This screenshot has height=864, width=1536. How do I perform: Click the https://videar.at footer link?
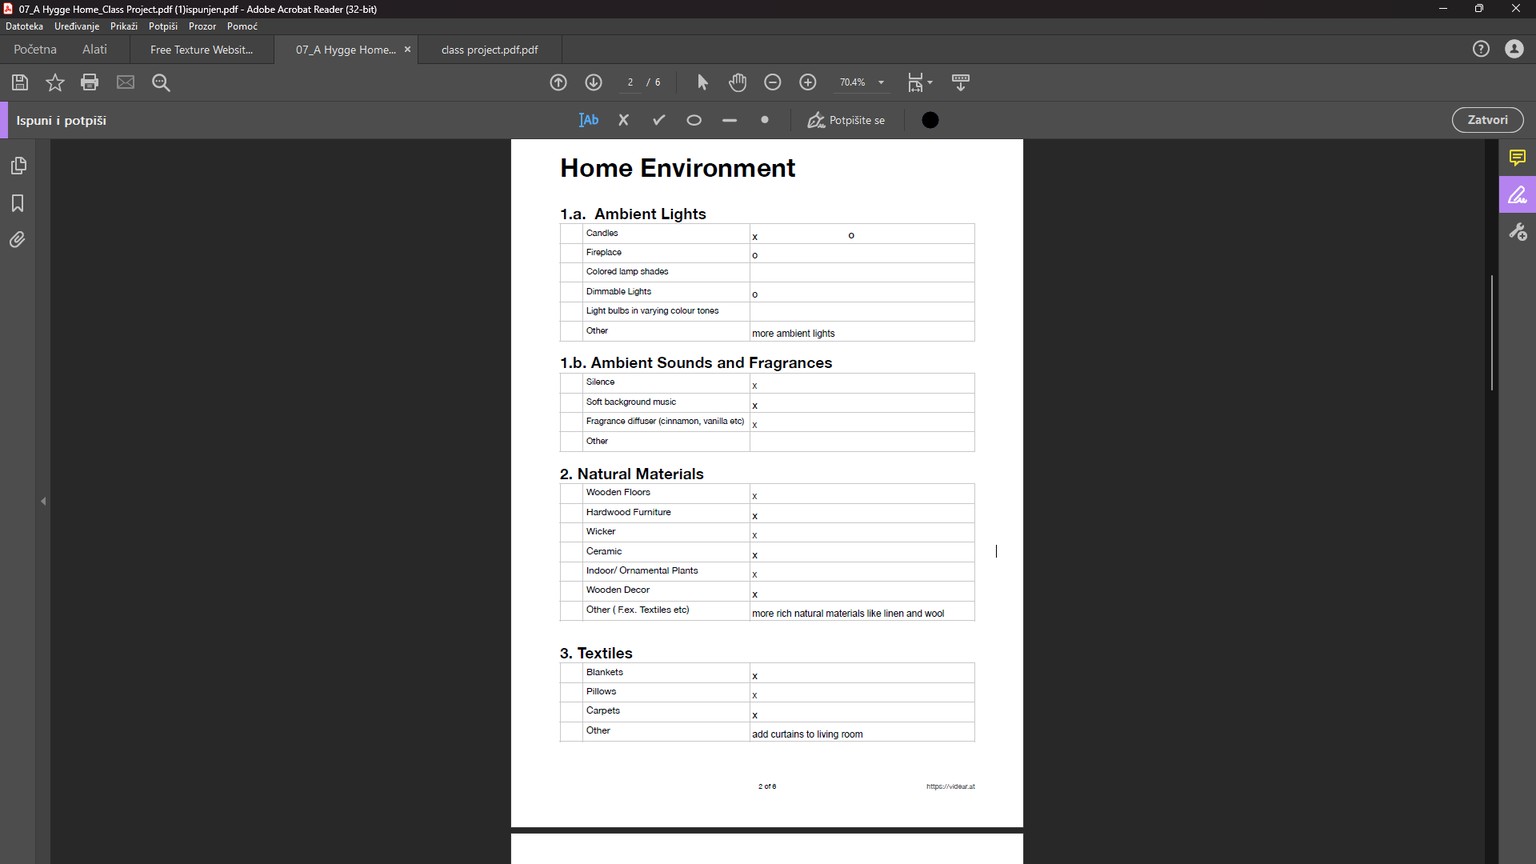950,787
